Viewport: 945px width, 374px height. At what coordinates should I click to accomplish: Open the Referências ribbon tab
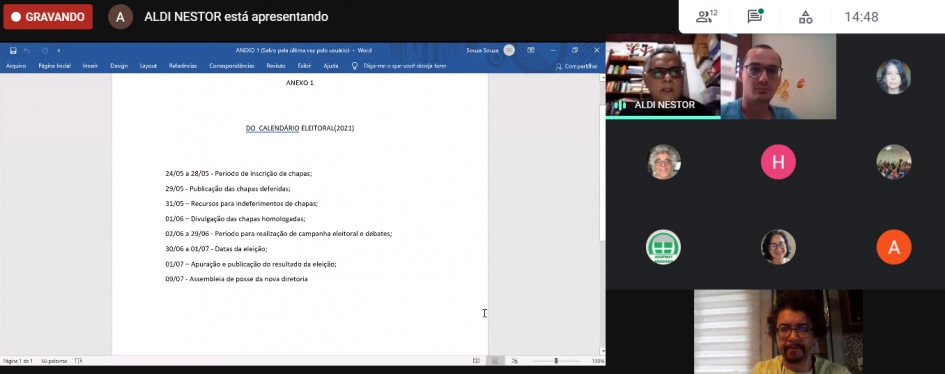pos(183,66)
